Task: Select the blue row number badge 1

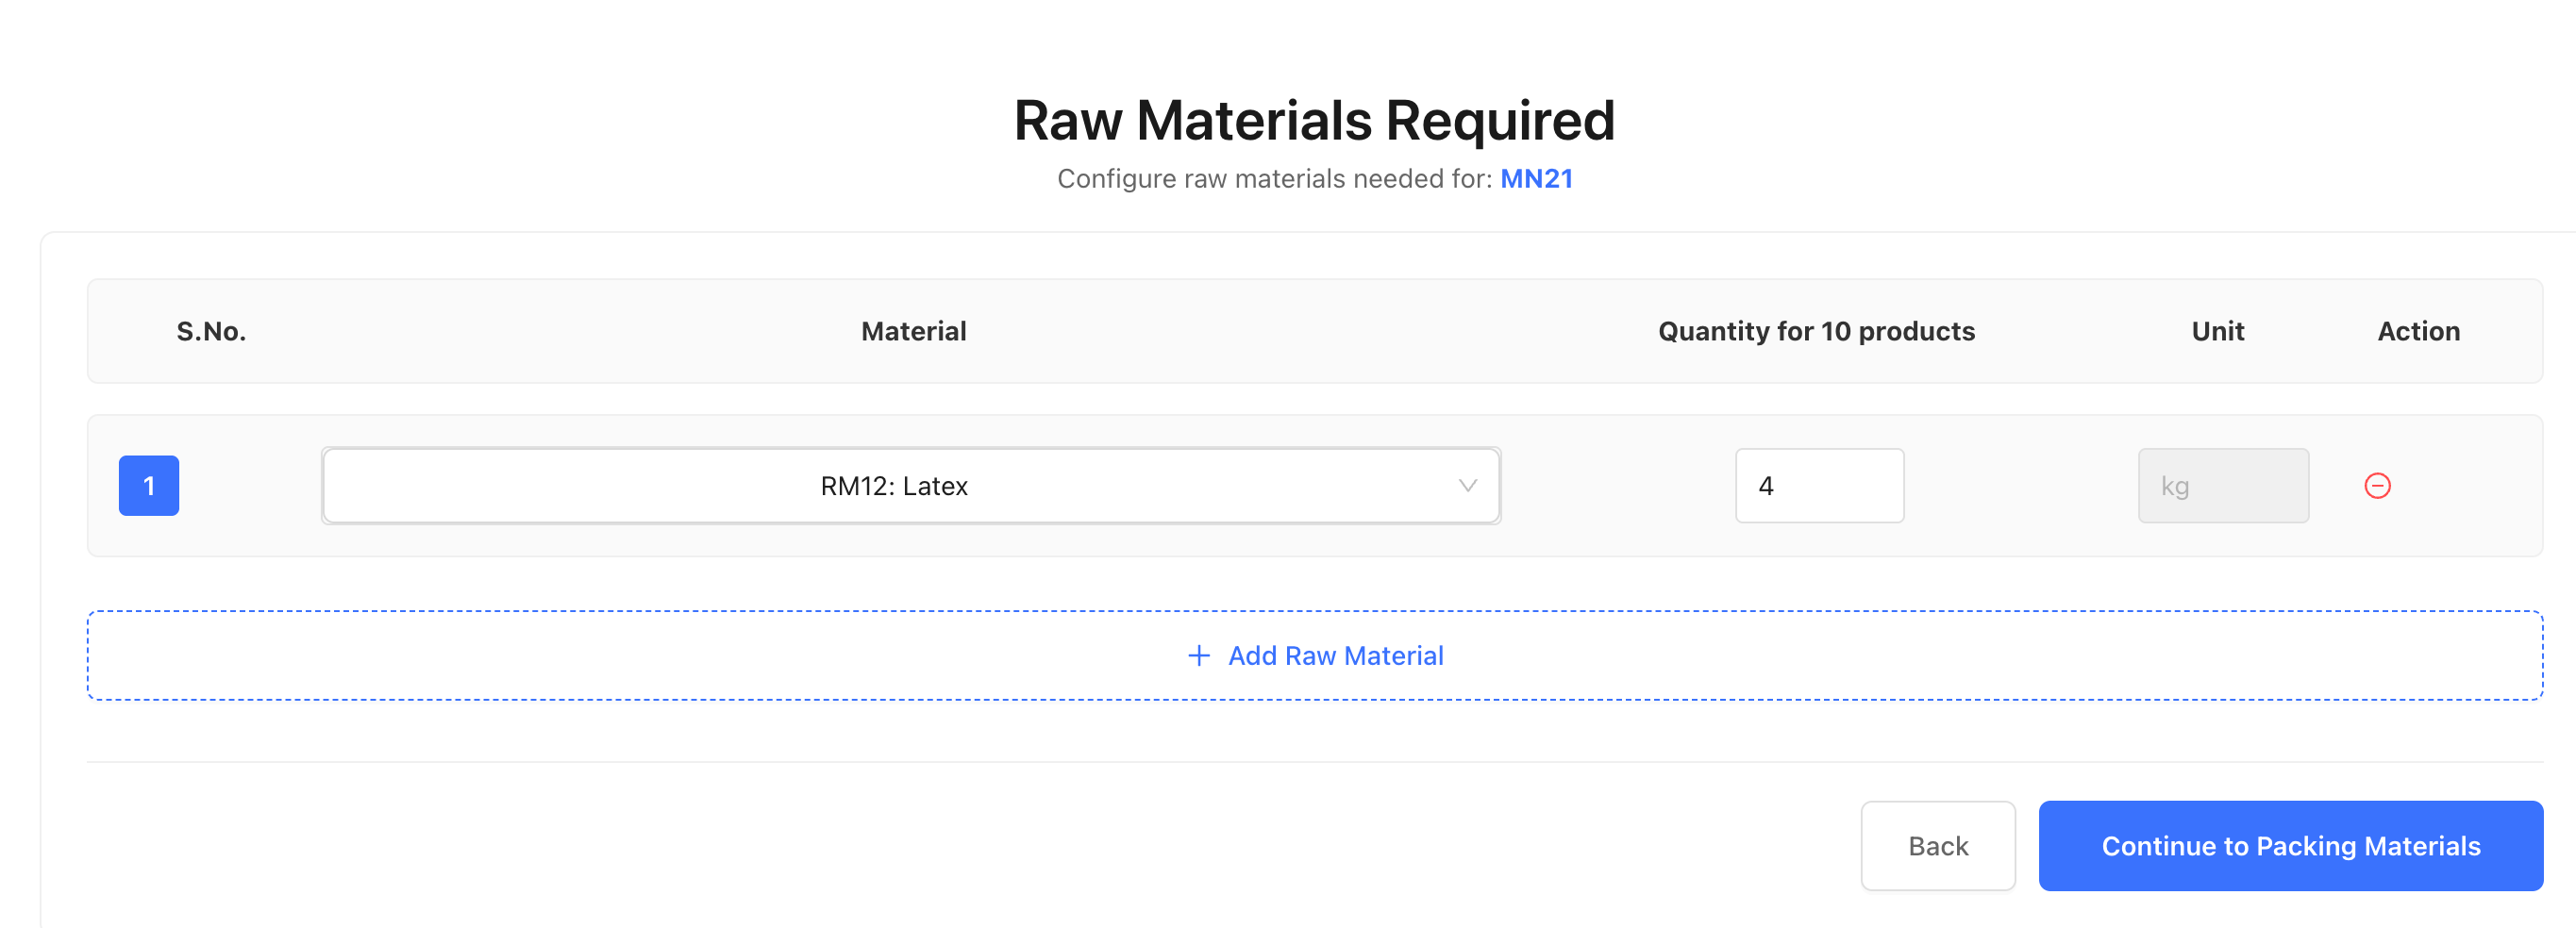Action: coord(148,485)
